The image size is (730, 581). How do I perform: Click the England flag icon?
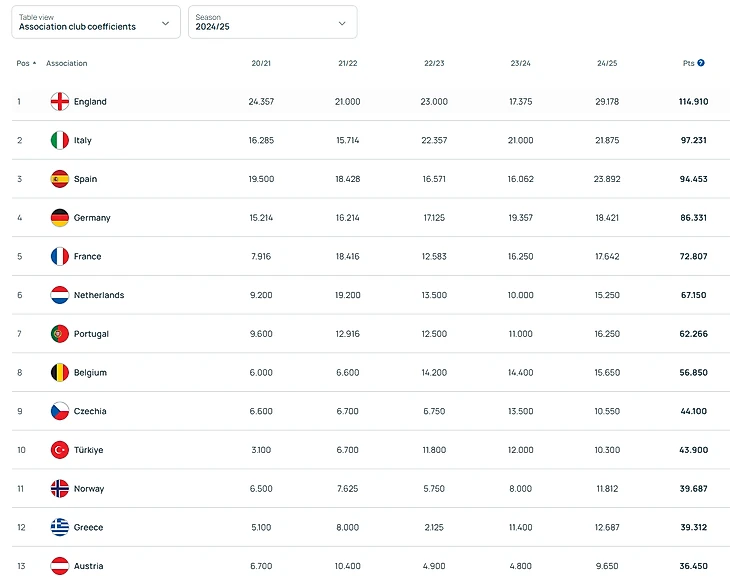click(x=60, y=102)
